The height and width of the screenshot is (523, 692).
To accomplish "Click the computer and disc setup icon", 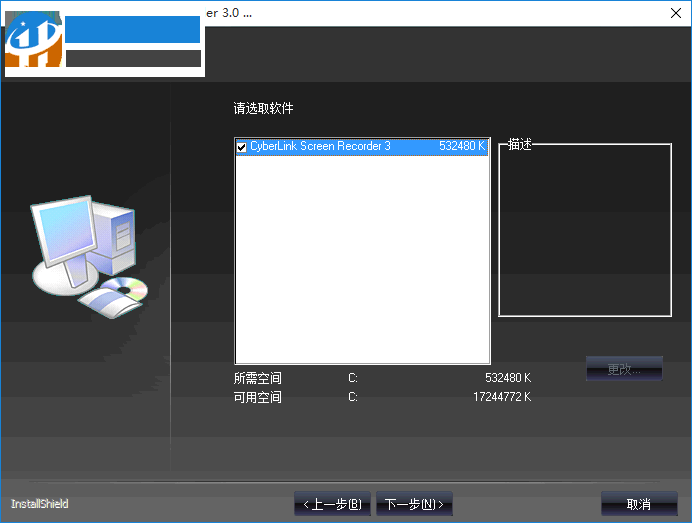I will click(90, 257).
